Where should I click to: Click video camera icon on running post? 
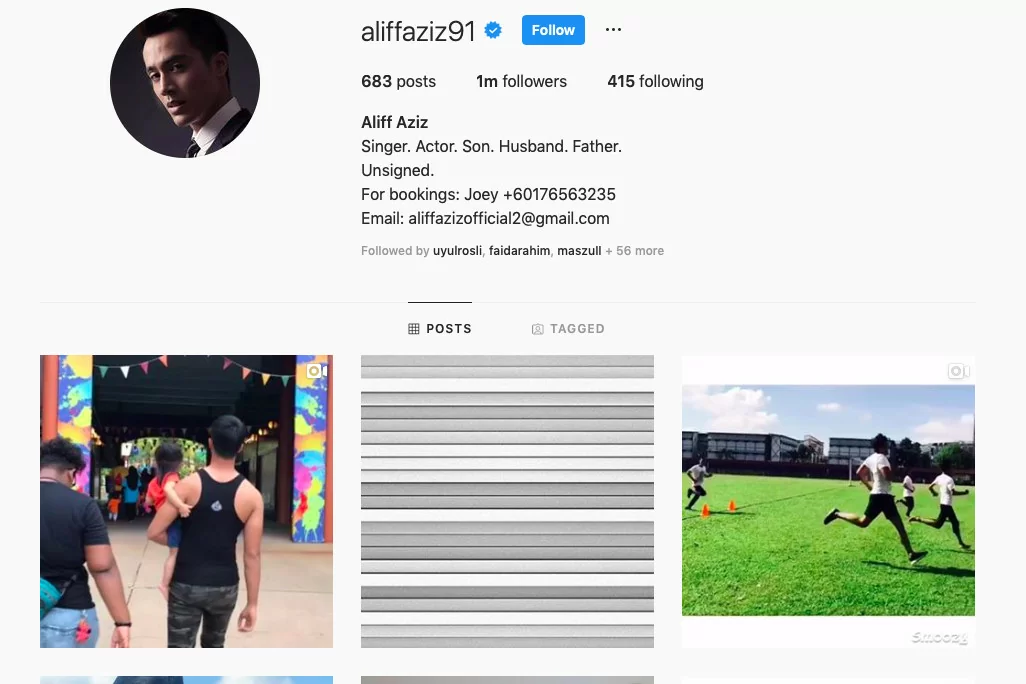pyautogui.click(x=959, y=371)
